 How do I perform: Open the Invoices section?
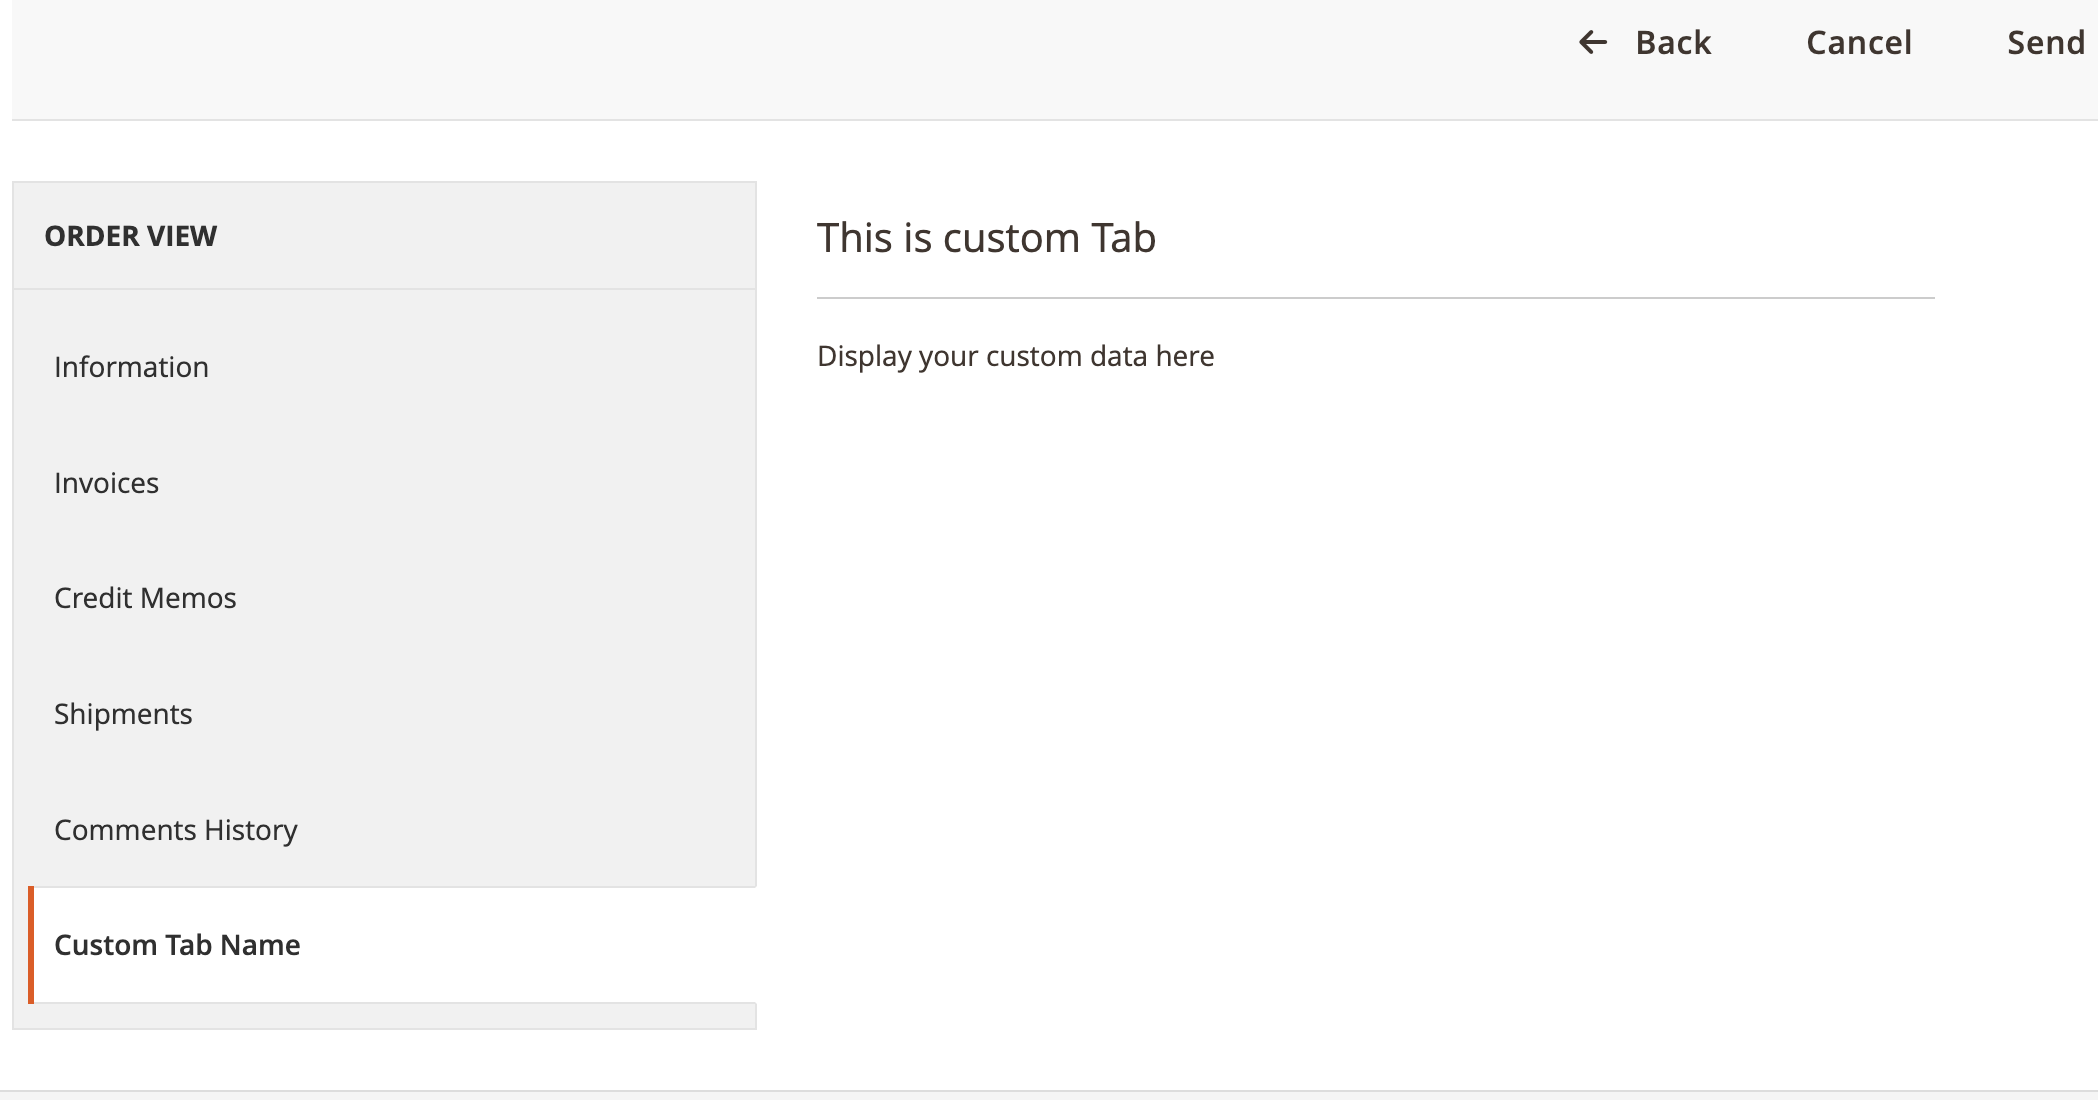point(106,482)
